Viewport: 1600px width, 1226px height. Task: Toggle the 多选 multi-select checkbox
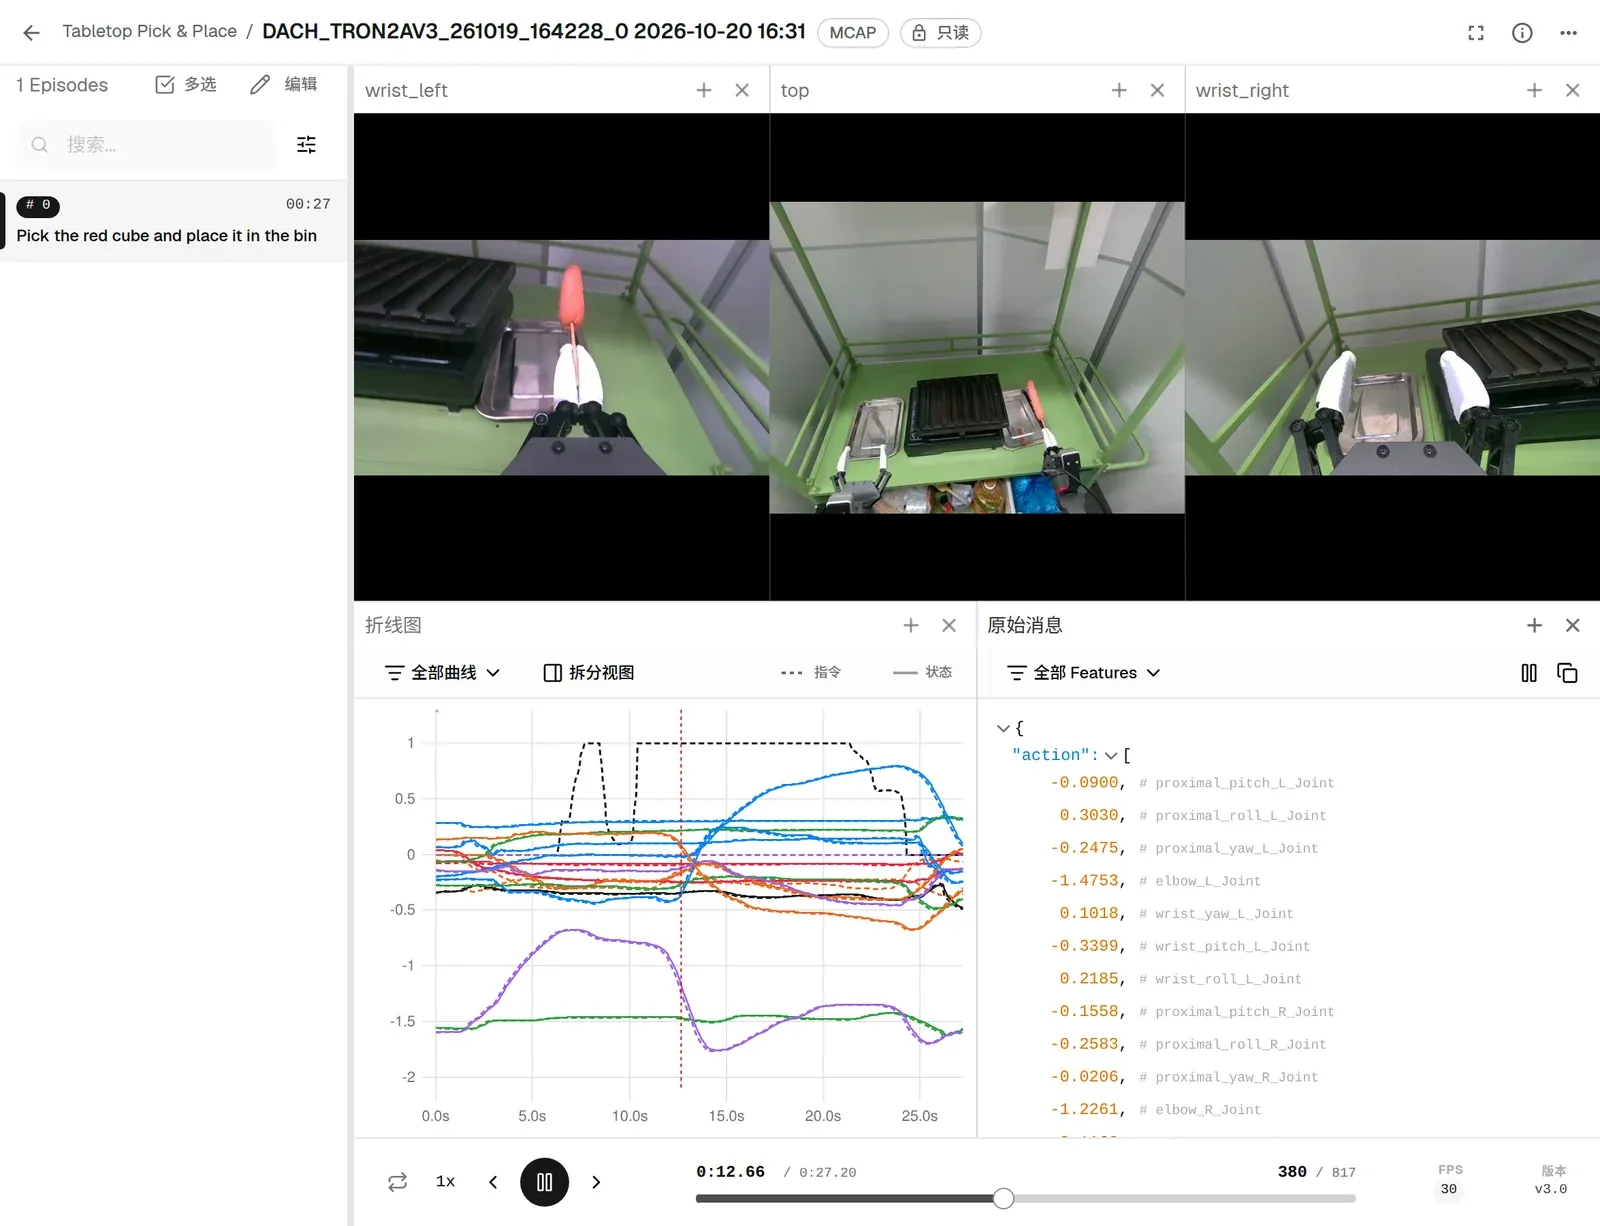(186, 85)
